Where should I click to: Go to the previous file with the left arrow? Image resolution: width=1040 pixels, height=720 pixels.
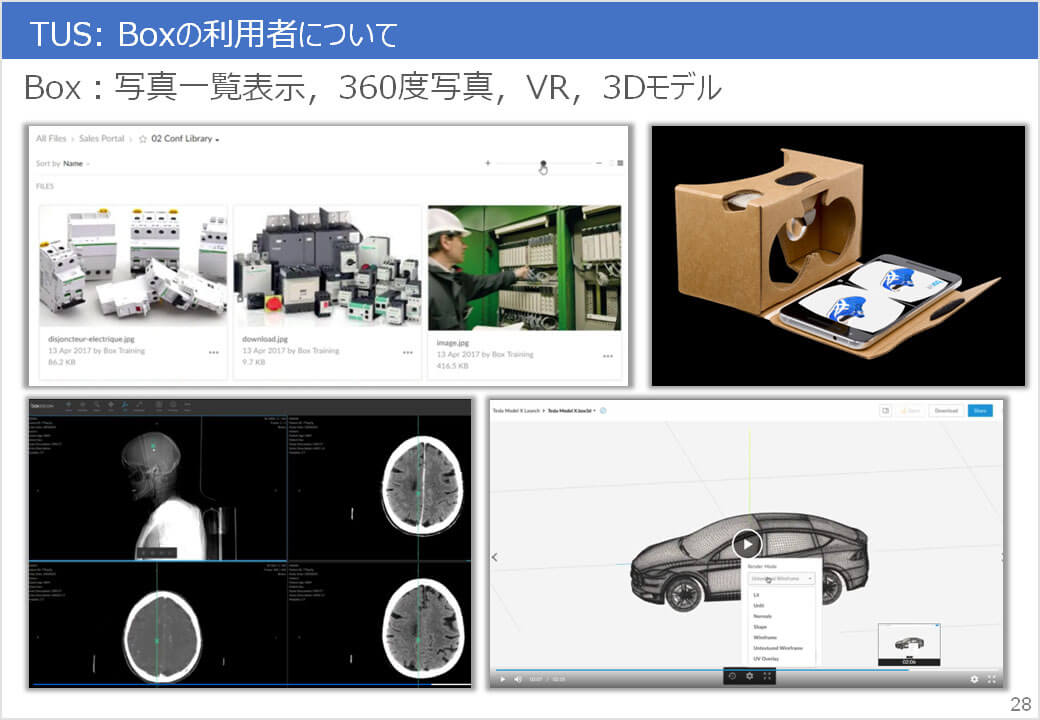click(x=495, y=557)
